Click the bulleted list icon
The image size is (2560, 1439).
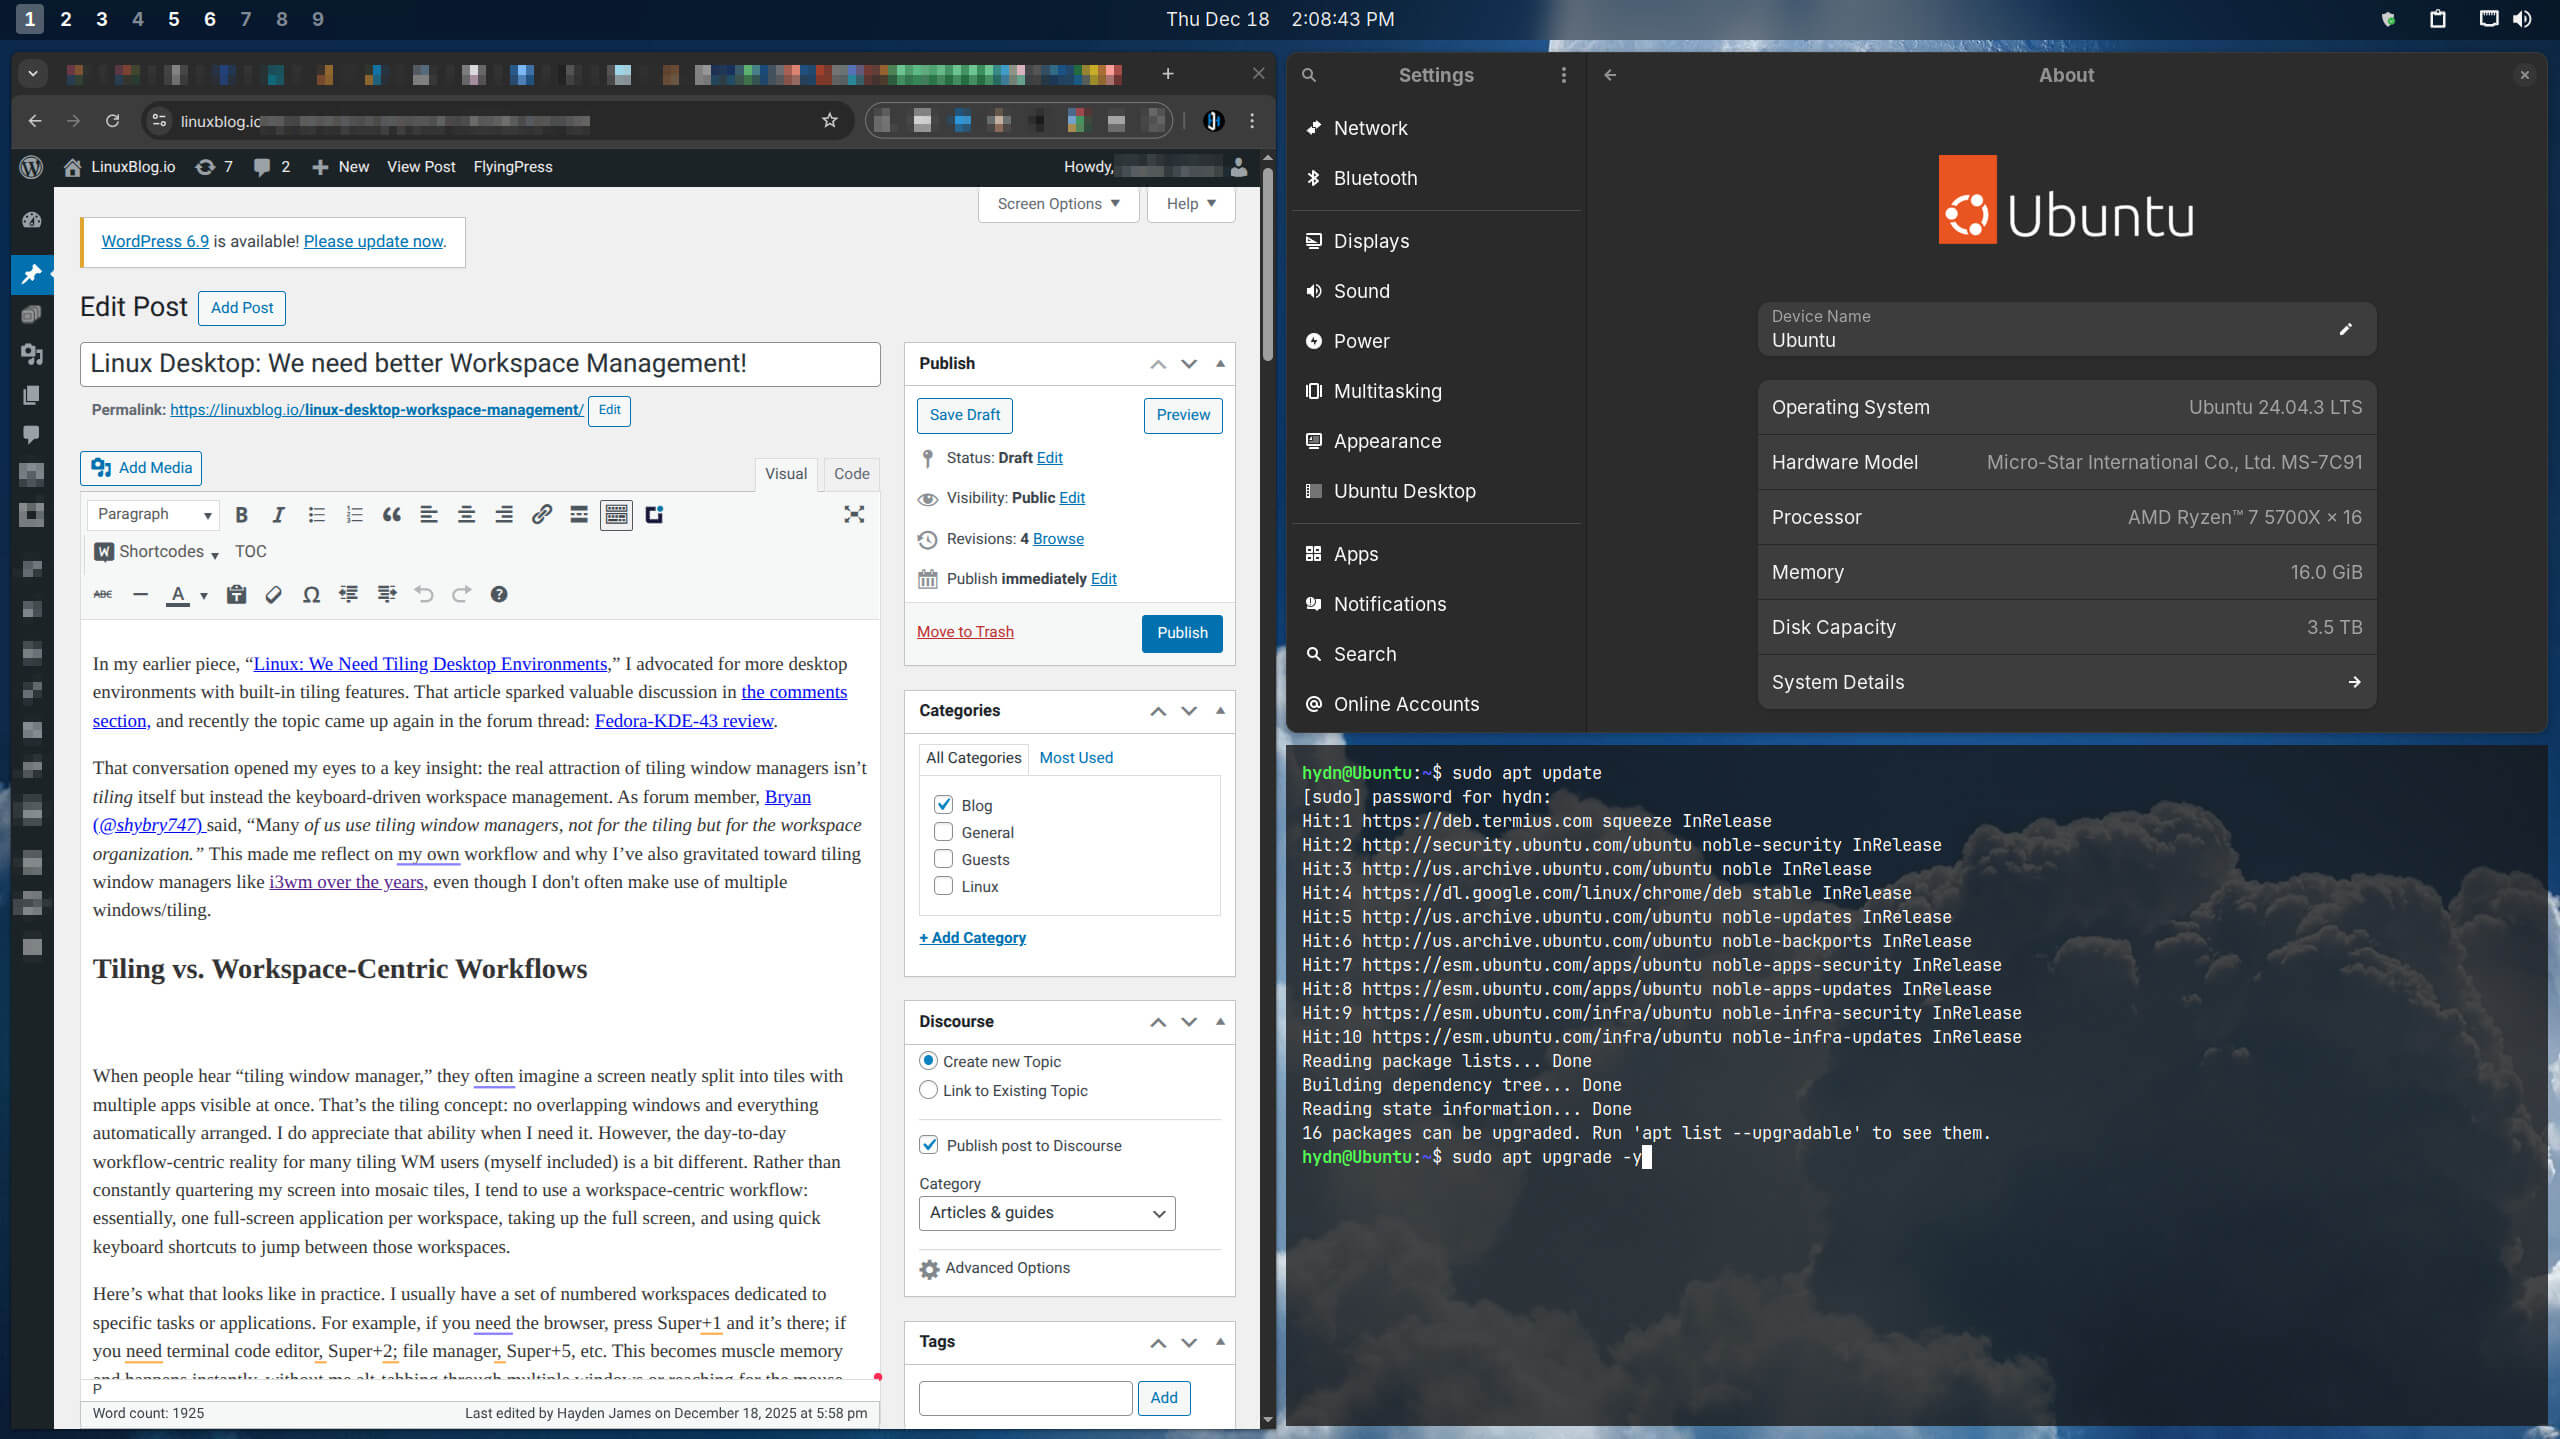[316, 515]
